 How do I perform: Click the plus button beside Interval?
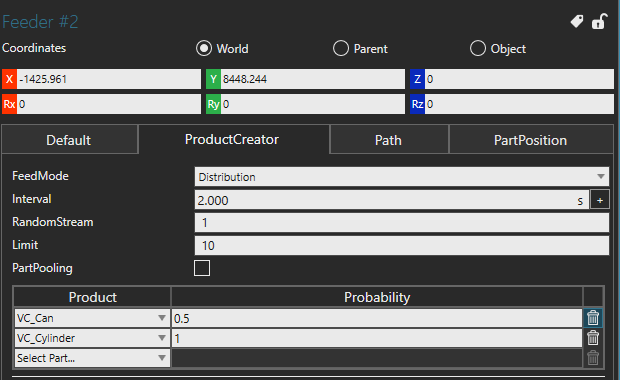pyautogui.click(x=599, y=200)
